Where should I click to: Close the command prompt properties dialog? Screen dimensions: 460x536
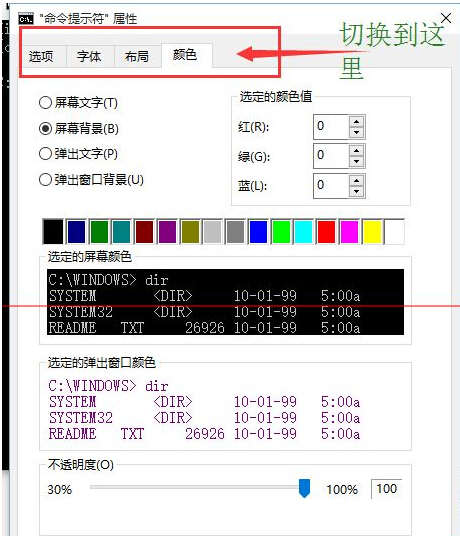tap(446, 18)
